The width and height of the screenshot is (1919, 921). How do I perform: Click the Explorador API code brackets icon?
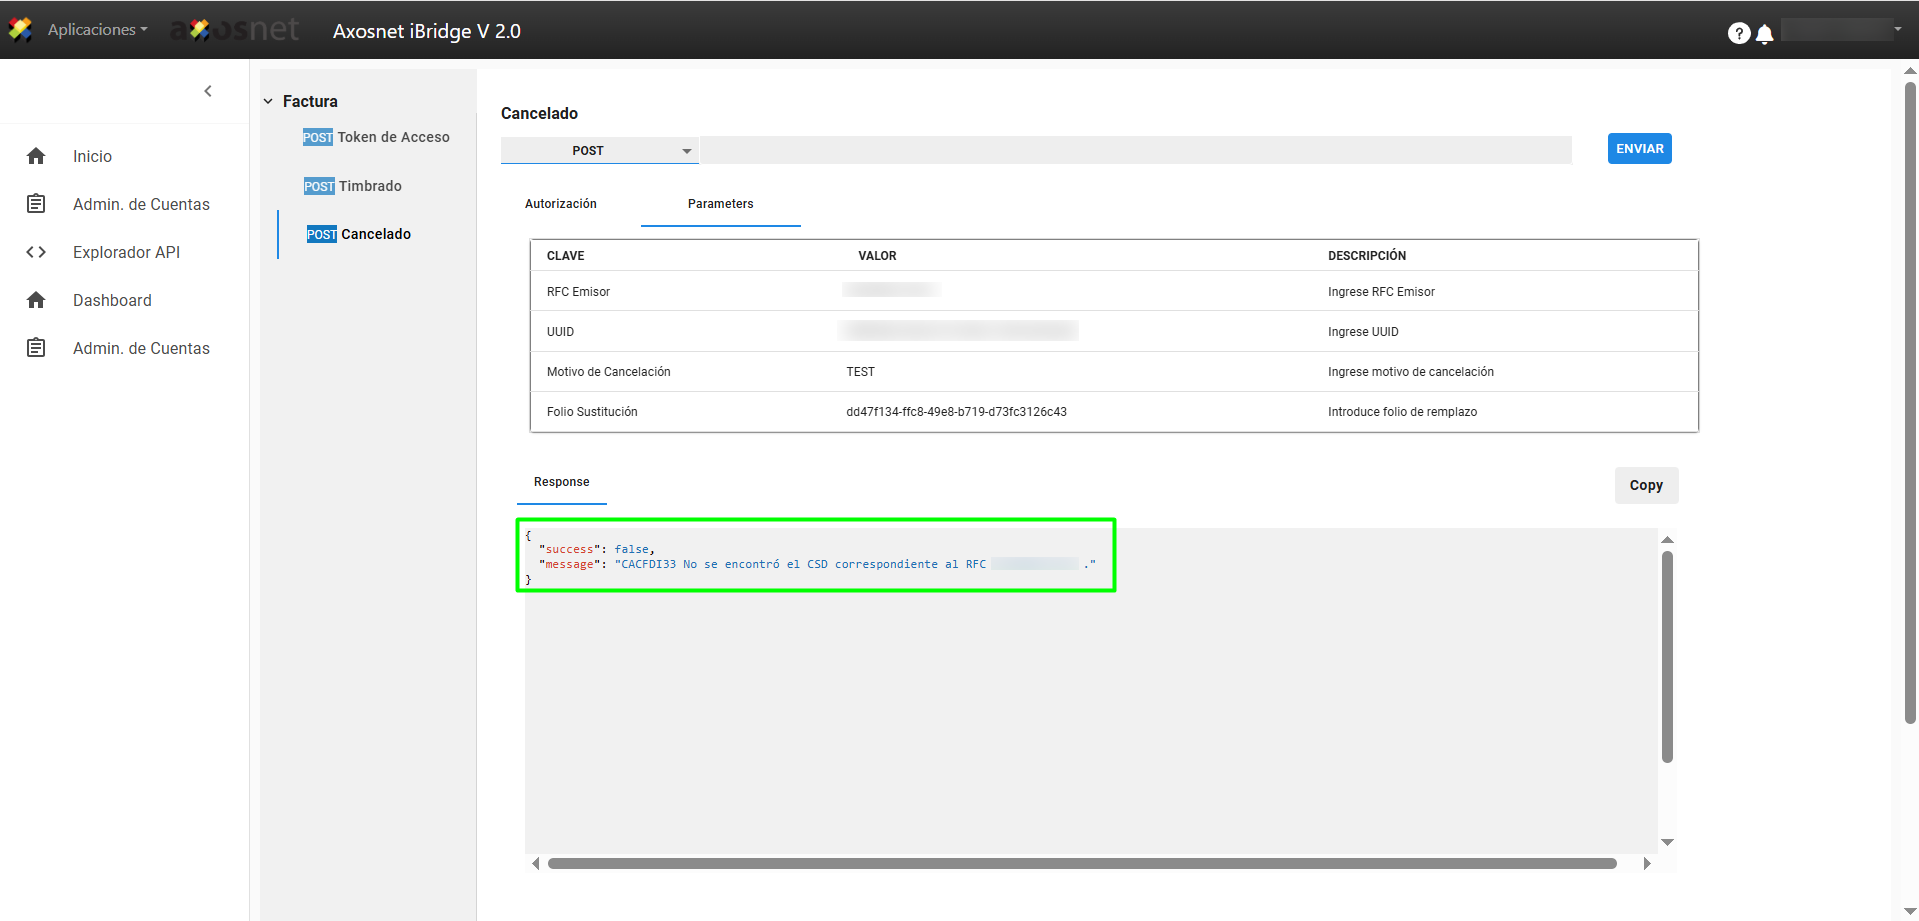point(36,252)
